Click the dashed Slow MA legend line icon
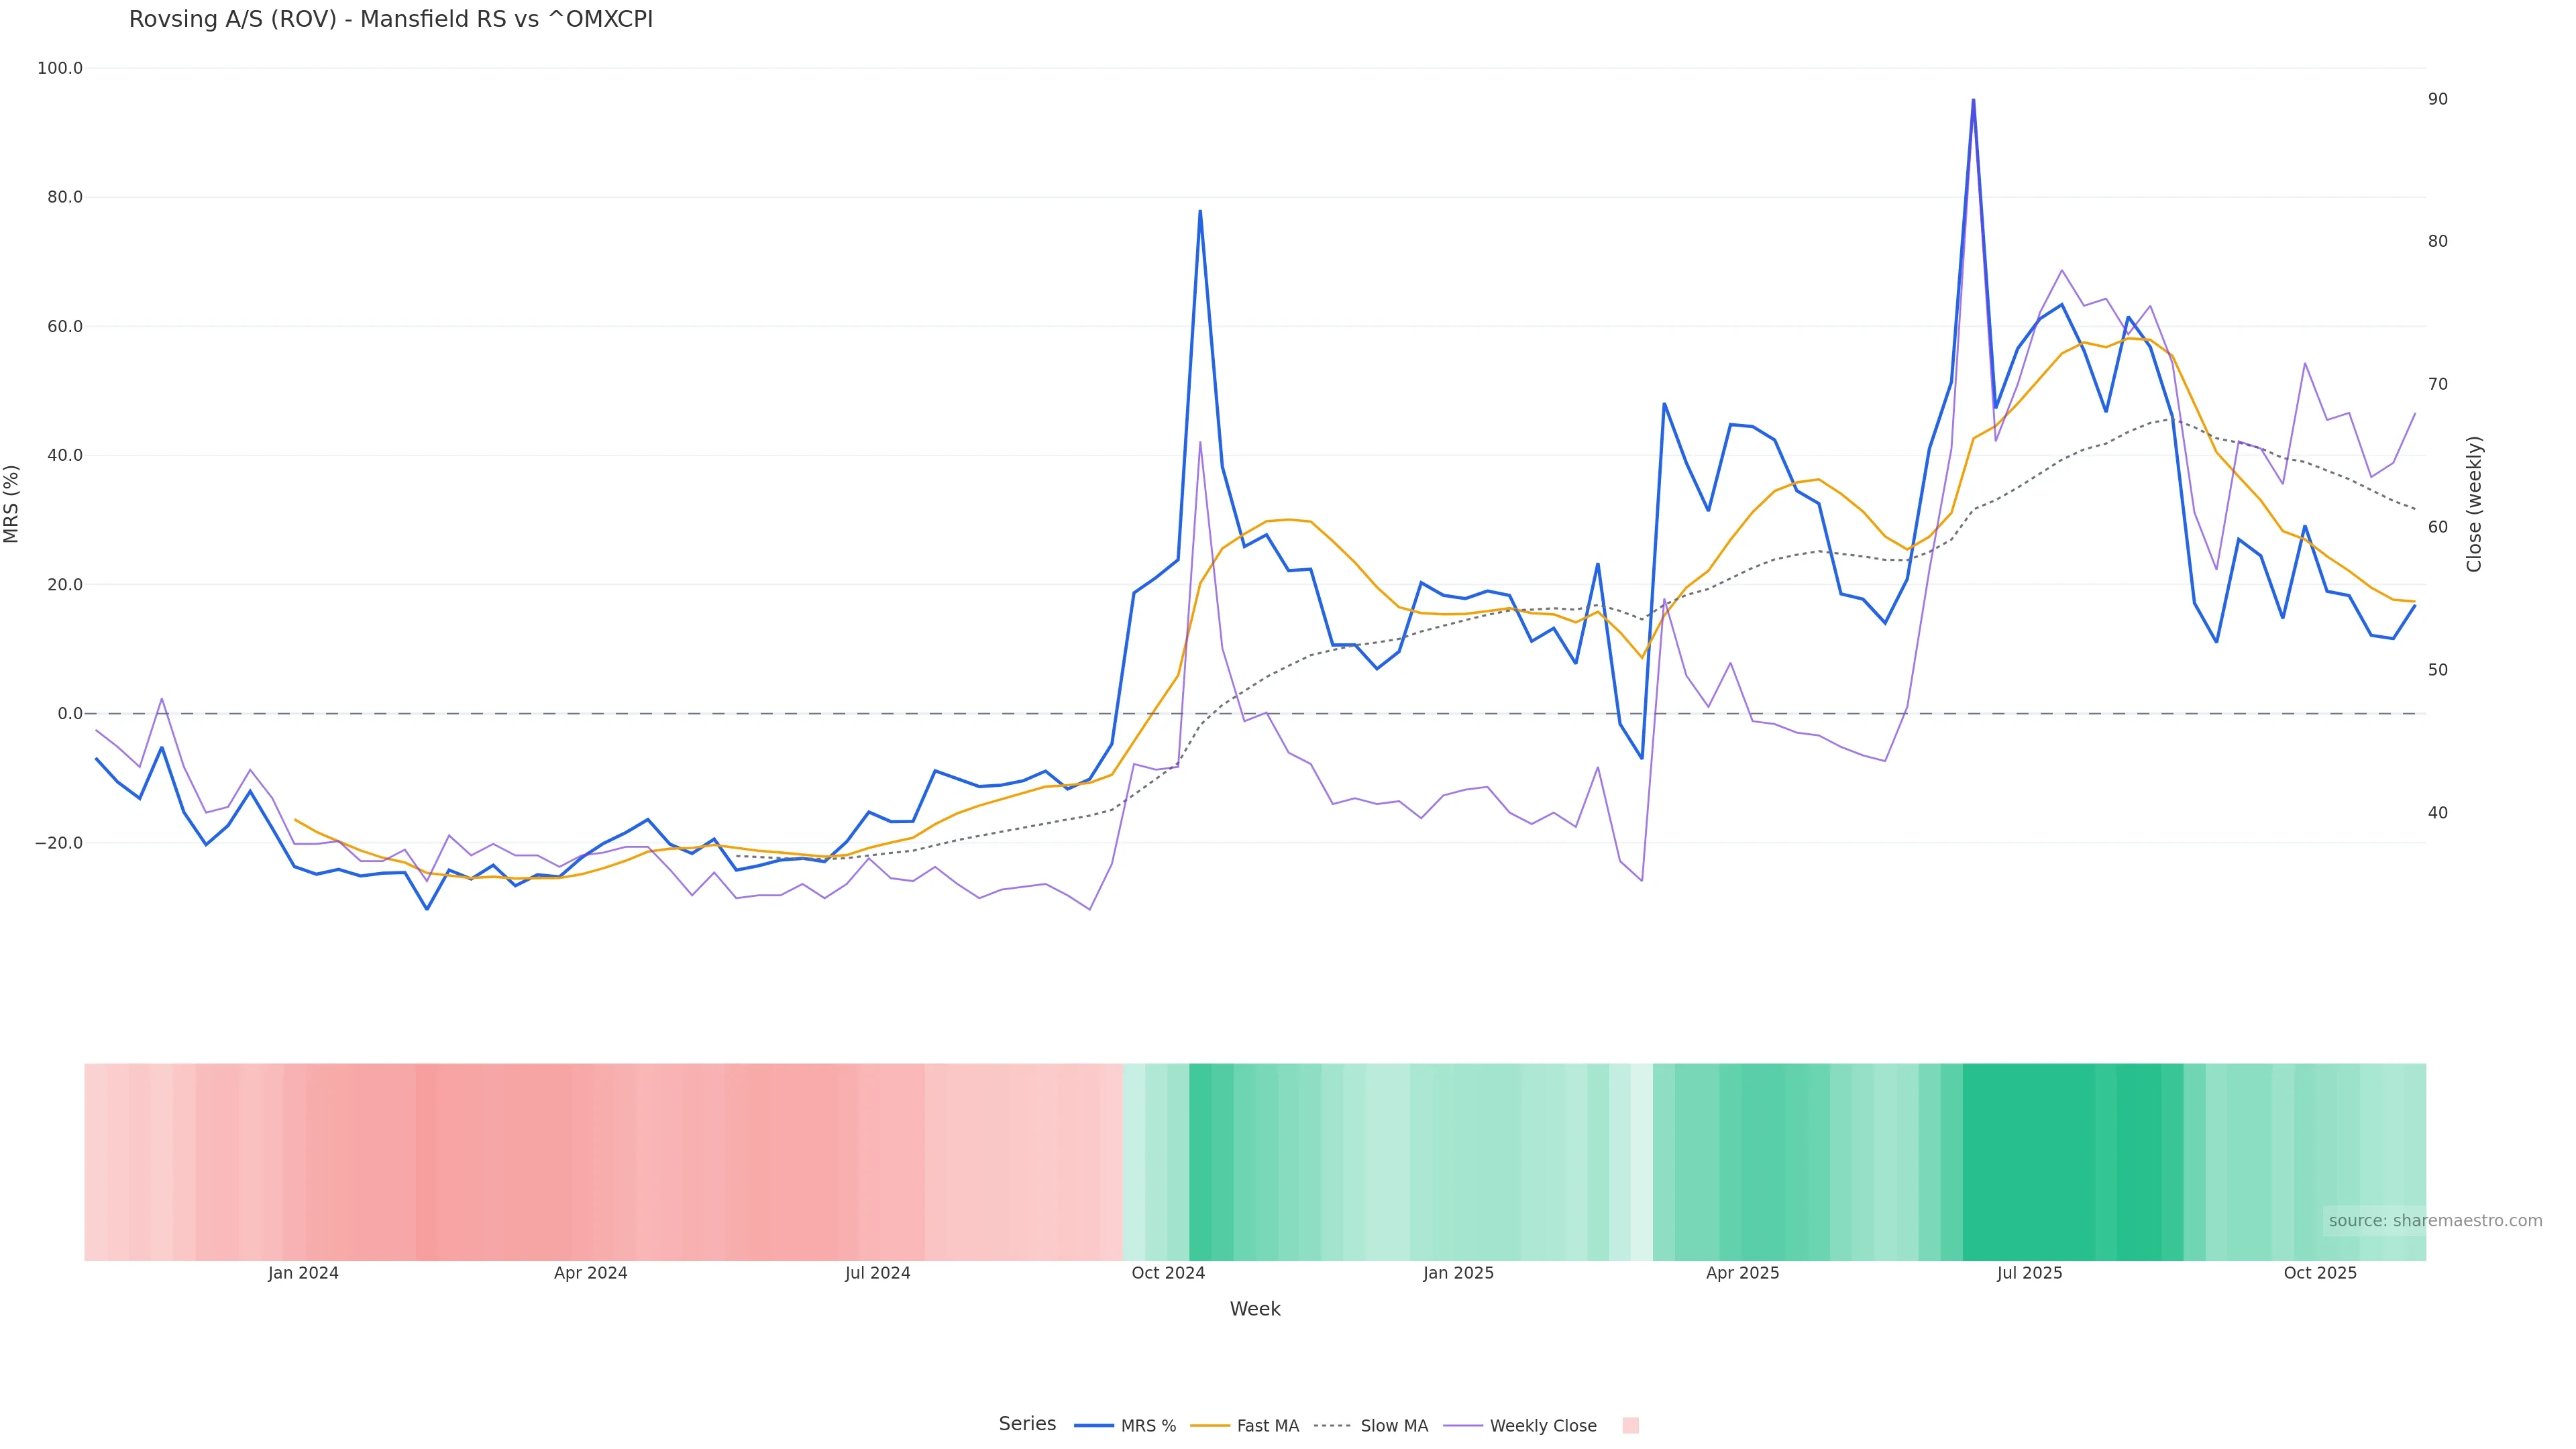Viewport: 2576px width, 1449px height. tap(1332, 1426)
